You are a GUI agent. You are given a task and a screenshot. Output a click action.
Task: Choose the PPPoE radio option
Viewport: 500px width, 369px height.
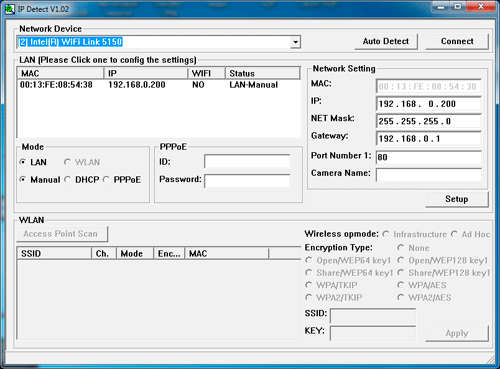pos(106,180)
